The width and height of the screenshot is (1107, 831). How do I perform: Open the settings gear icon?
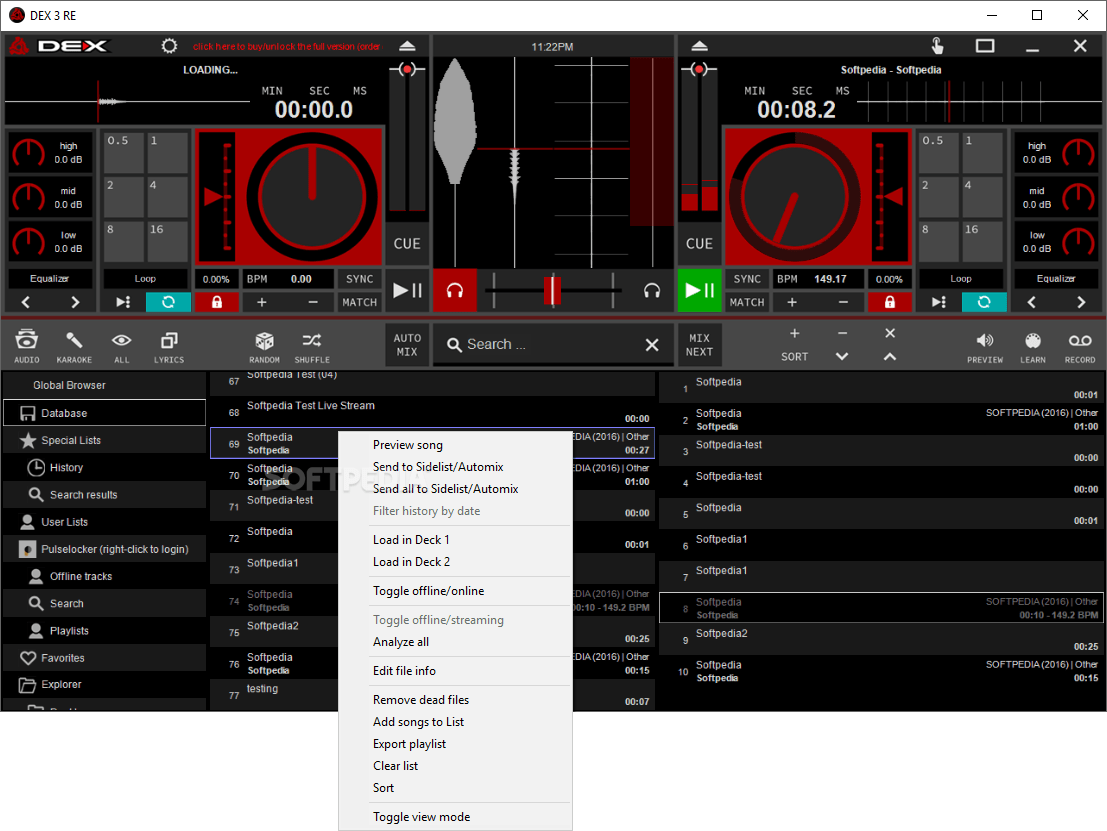[169, 46]
